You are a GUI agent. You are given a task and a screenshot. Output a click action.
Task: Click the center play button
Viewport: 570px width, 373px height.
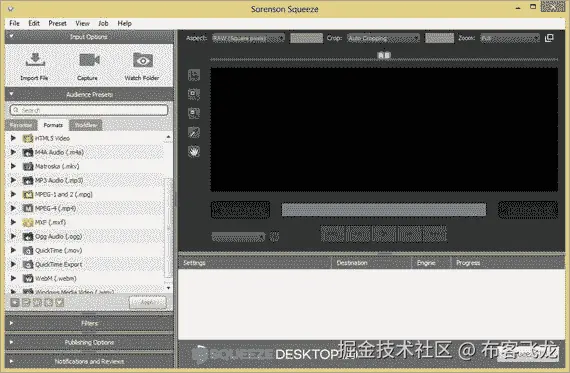(x=384, y=234)
